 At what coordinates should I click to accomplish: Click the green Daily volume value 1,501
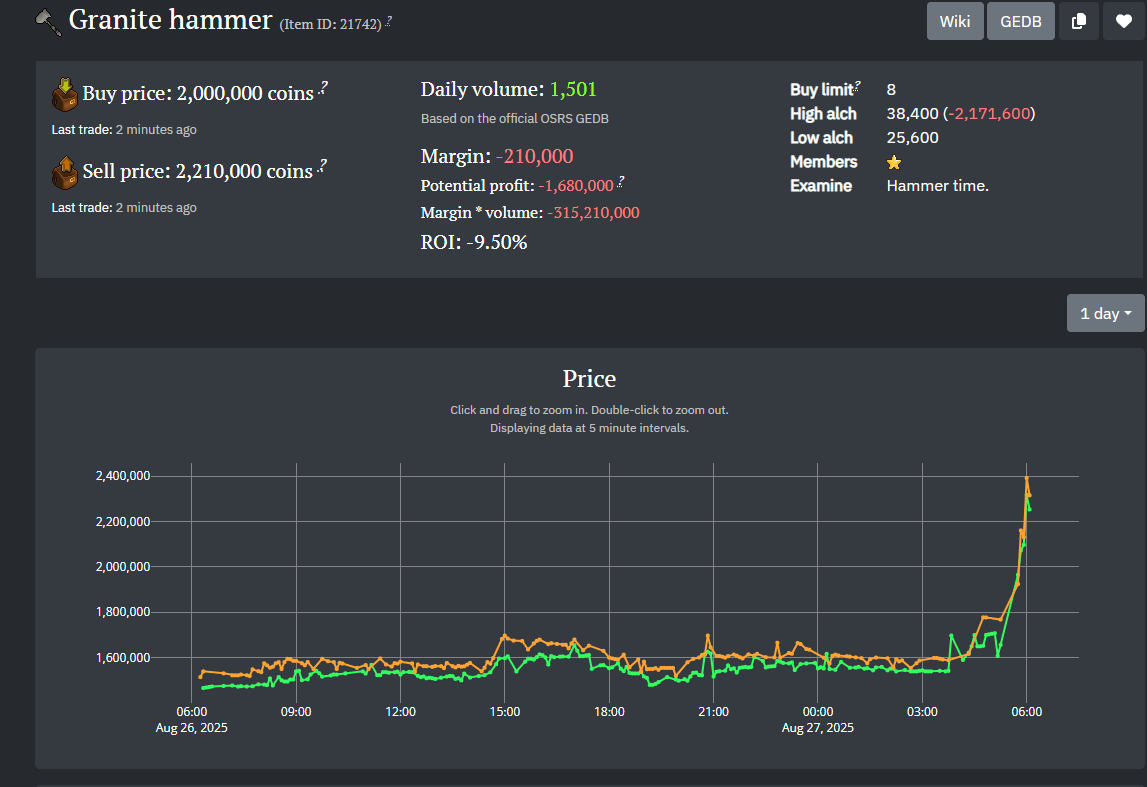point(573,89)
